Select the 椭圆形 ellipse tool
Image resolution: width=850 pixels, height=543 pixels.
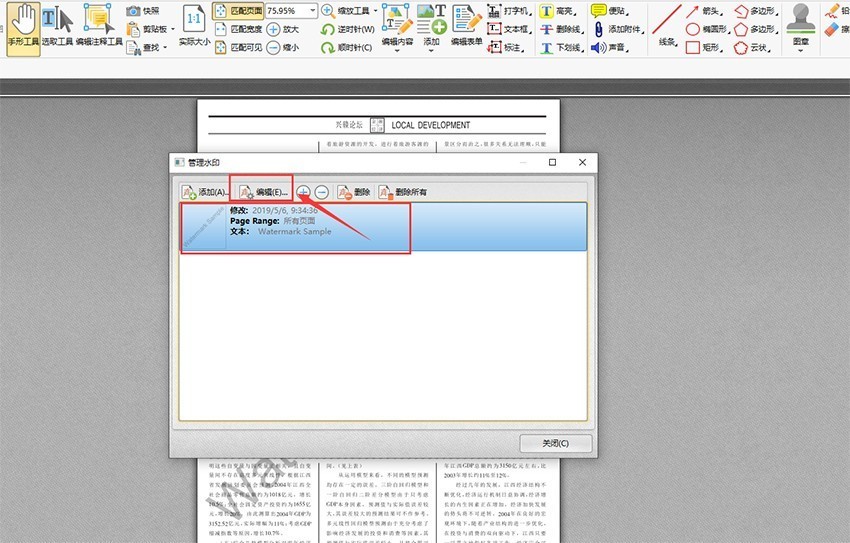(x=706, y=29)
